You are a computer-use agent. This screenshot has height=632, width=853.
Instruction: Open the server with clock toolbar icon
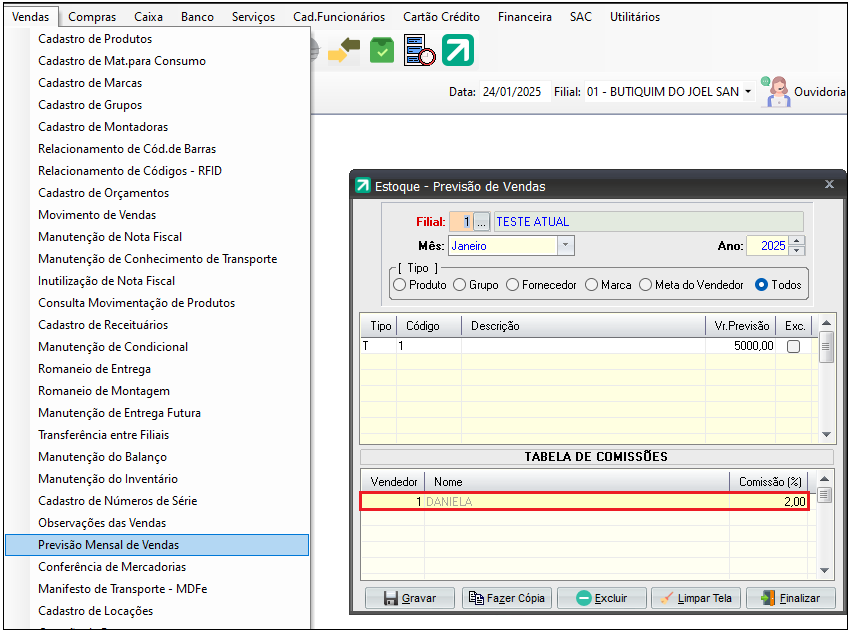pyautogui.click(x=419, y=51)
